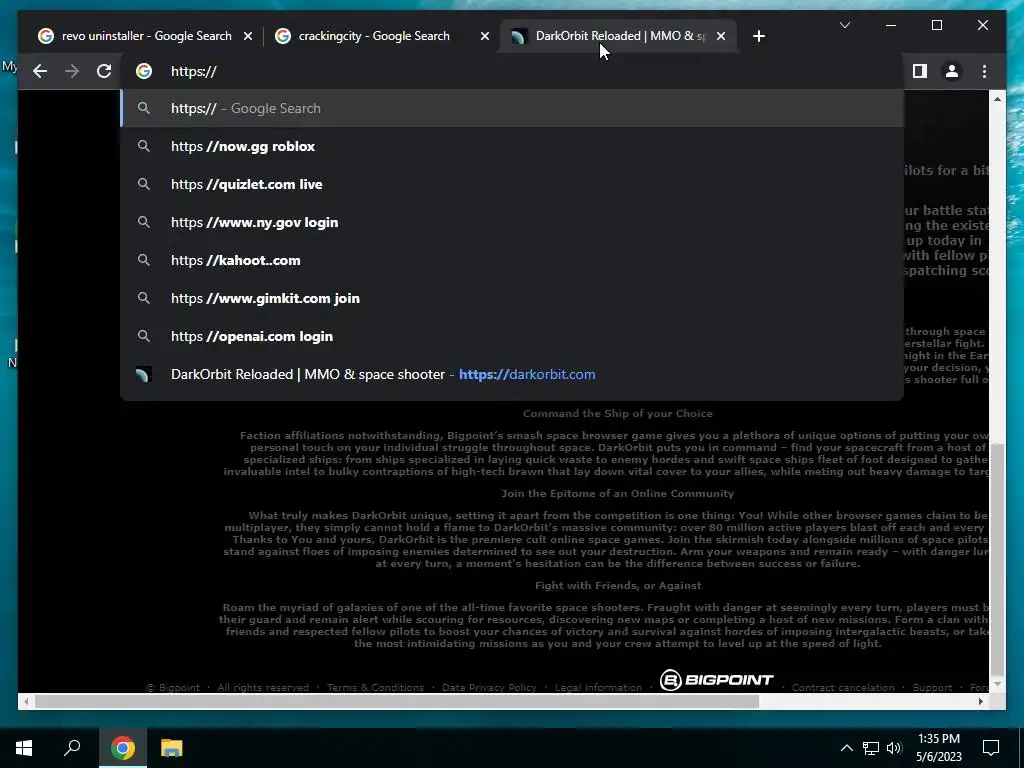Click Chrome icon in the taskbar
Viewport: 1024px width, 768px height.
(122, 748)
